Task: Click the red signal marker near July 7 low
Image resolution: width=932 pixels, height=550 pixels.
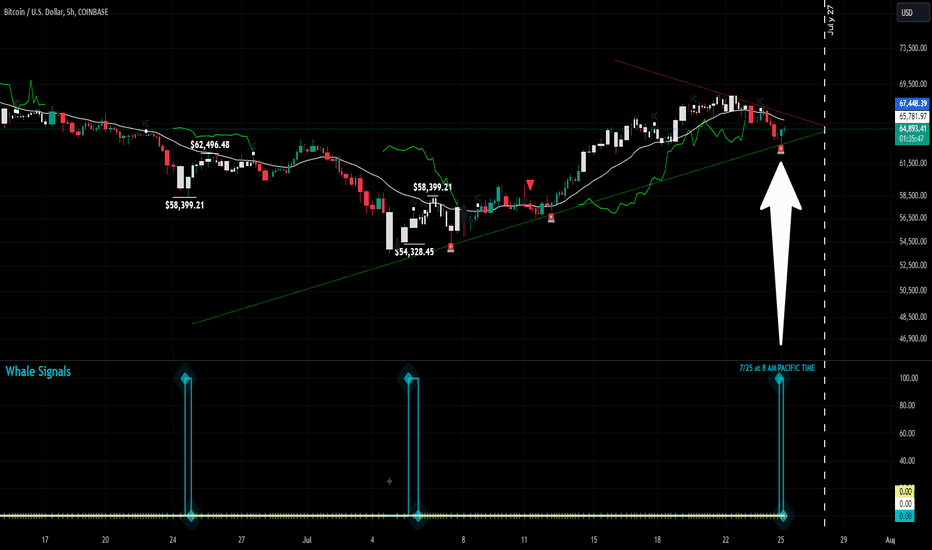Action: pos(451,247)
